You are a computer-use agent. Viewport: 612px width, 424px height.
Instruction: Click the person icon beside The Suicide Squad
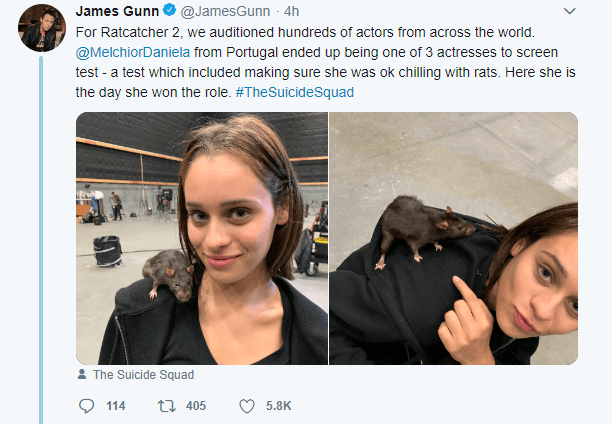(82, 375)
